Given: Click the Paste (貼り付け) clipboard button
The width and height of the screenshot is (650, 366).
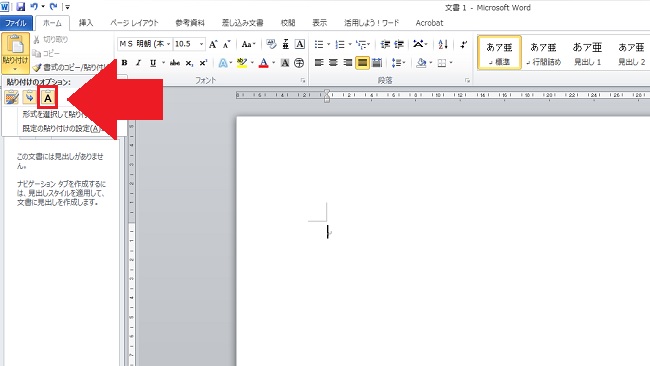Looking at the screenshot, I should click(x=15, y=54).
